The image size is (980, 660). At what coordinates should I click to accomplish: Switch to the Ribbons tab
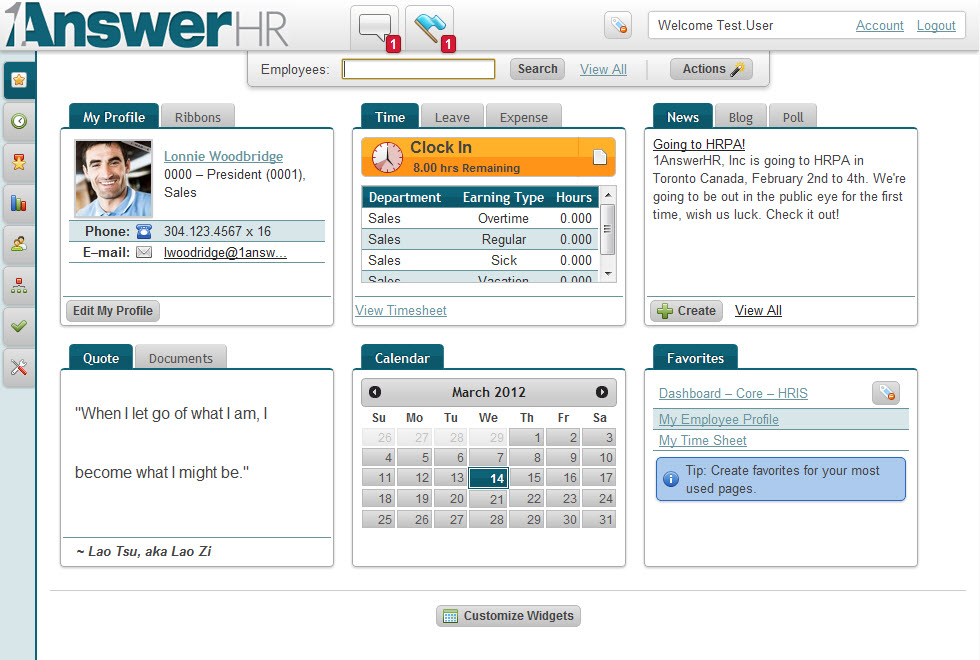pos(198,117)
